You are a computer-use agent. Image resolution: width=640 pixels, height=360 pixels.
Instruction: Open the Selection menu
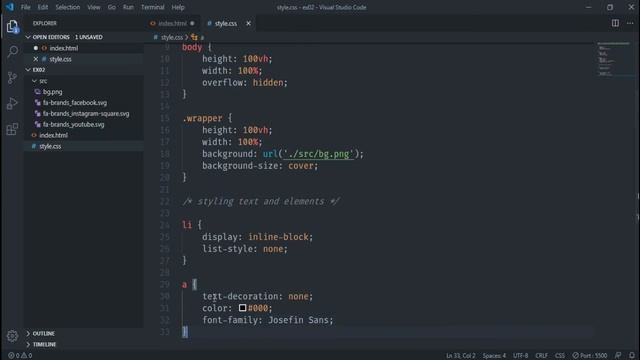pyautogui.click(x=68, y=7)
